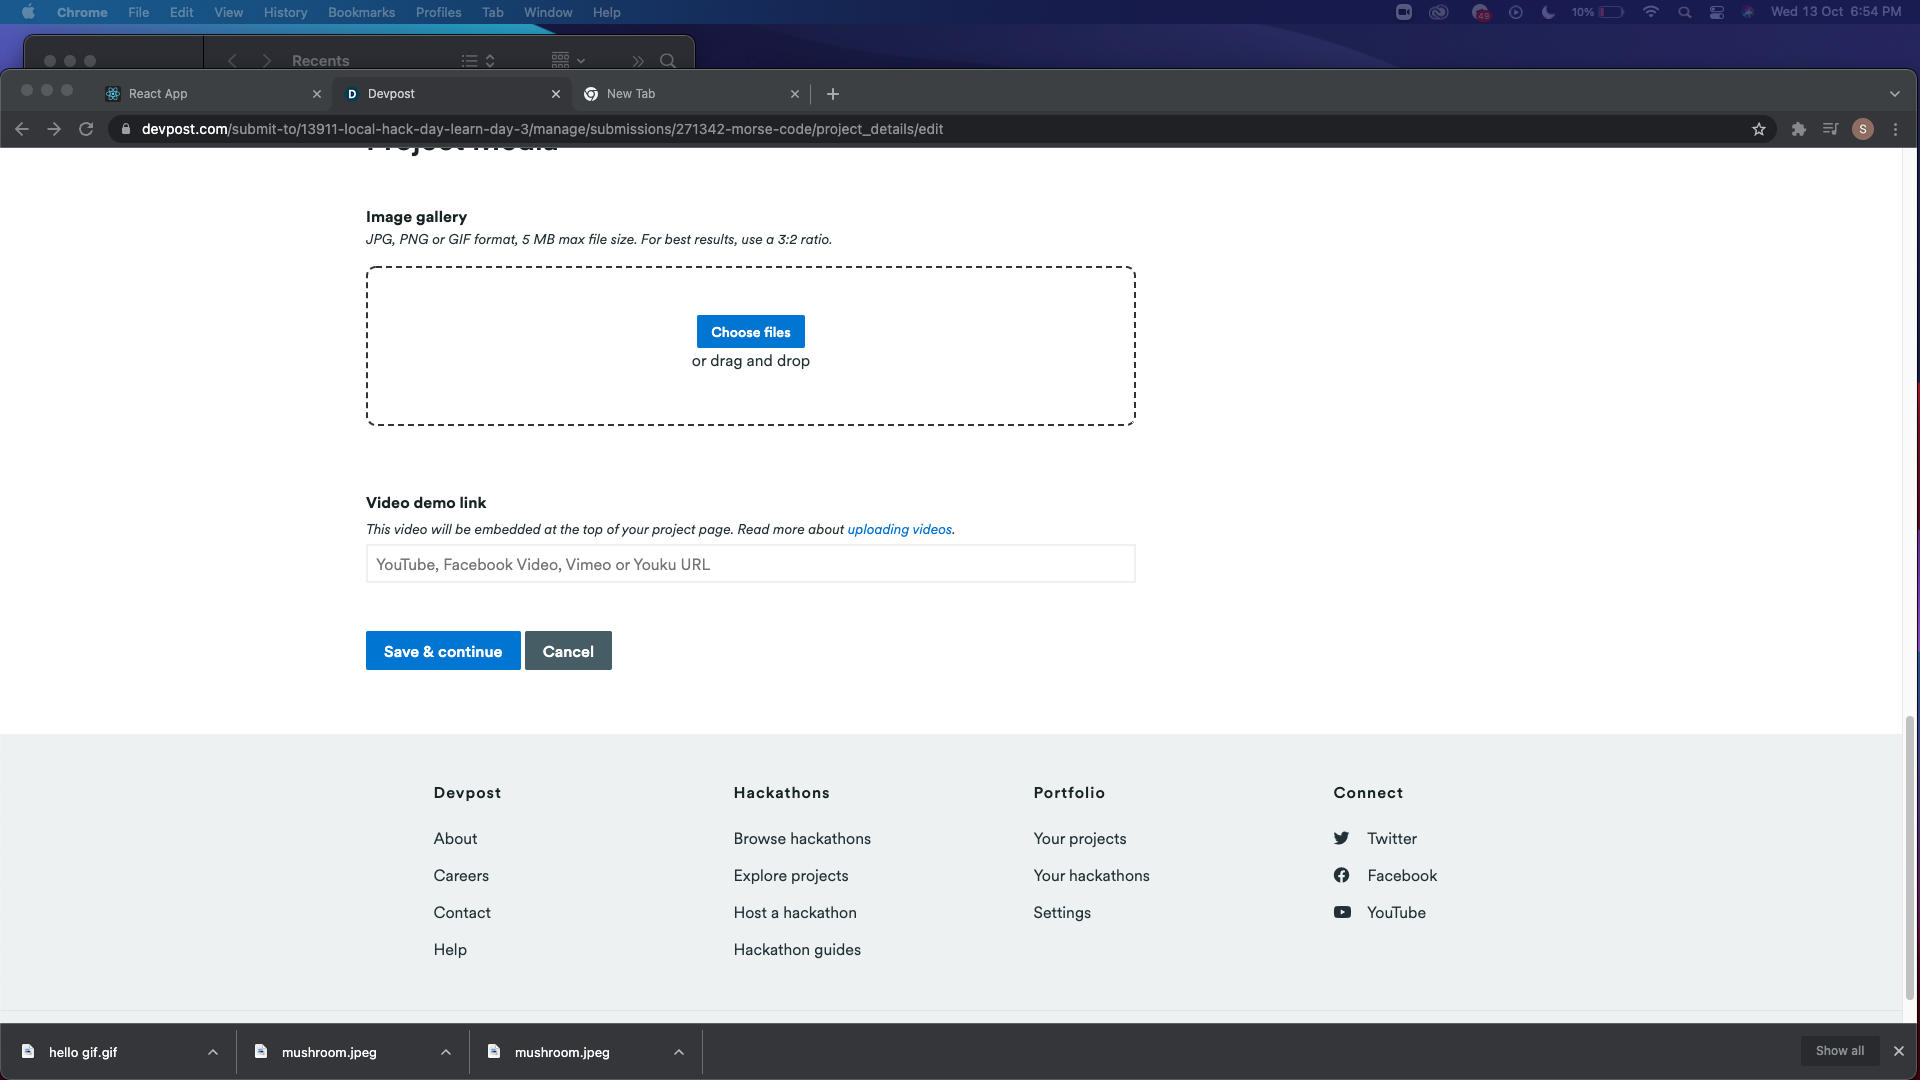Expand options for first mushroom.jpeg download

(x=446, y=1052)
